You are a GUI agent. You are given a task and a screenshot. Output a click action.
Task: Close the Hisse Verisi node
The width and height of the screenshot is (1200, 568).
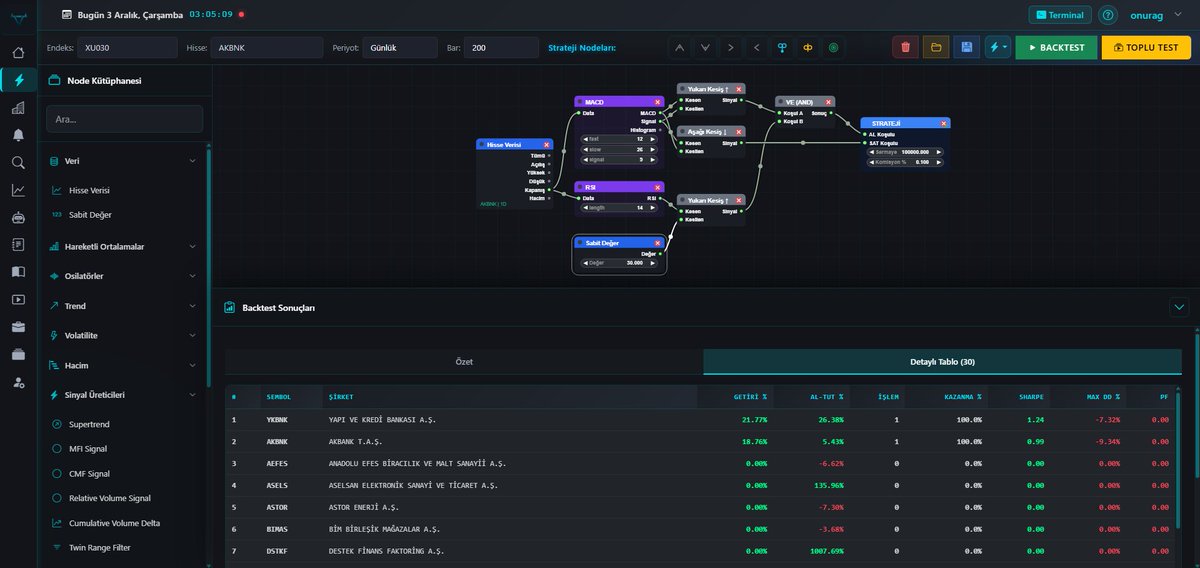[546, 145]
